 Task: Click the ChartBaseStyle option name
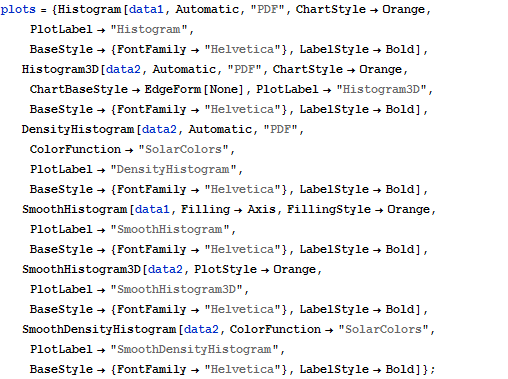[79, 89]
